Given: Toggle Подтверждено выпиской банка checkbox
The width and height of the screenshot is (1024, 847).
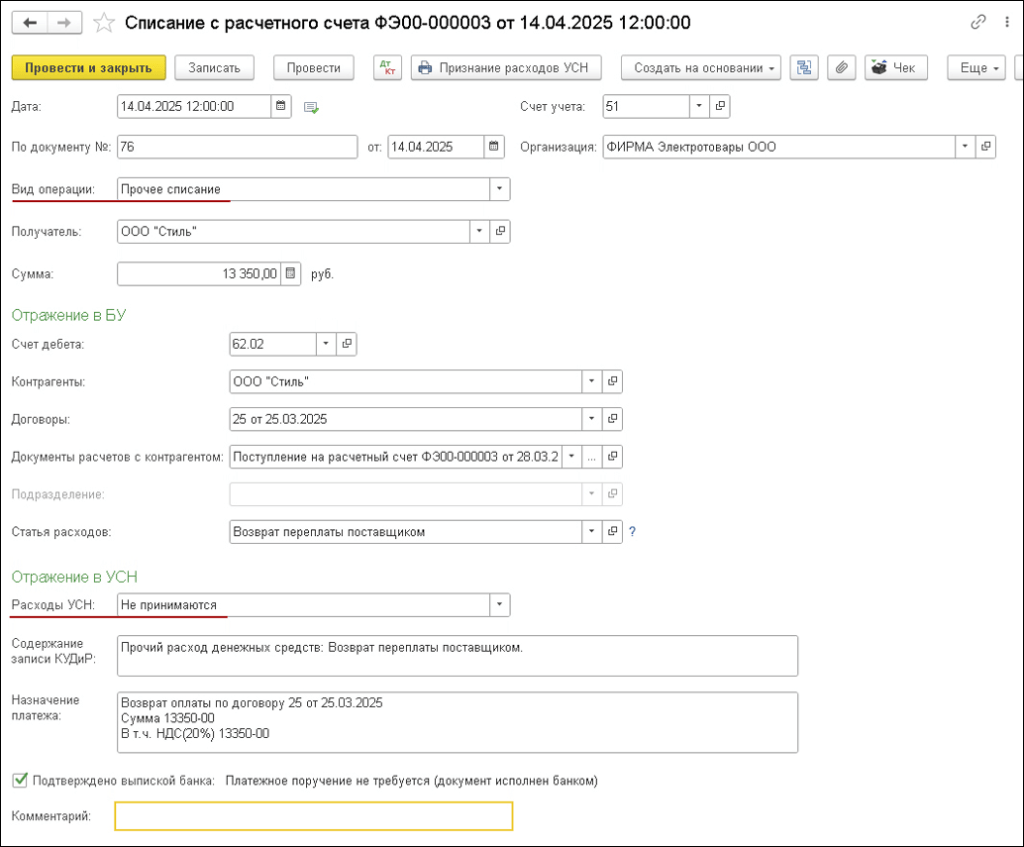Looking at the screenshot, I should coord(20,780).
